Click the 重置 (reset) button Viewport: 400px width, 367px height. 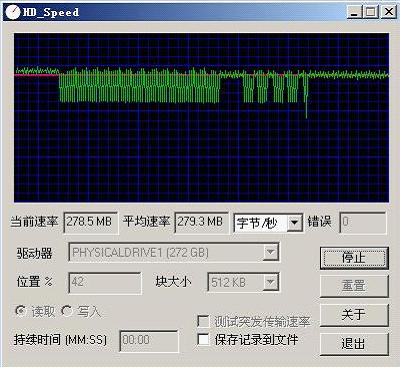[354, 286]
